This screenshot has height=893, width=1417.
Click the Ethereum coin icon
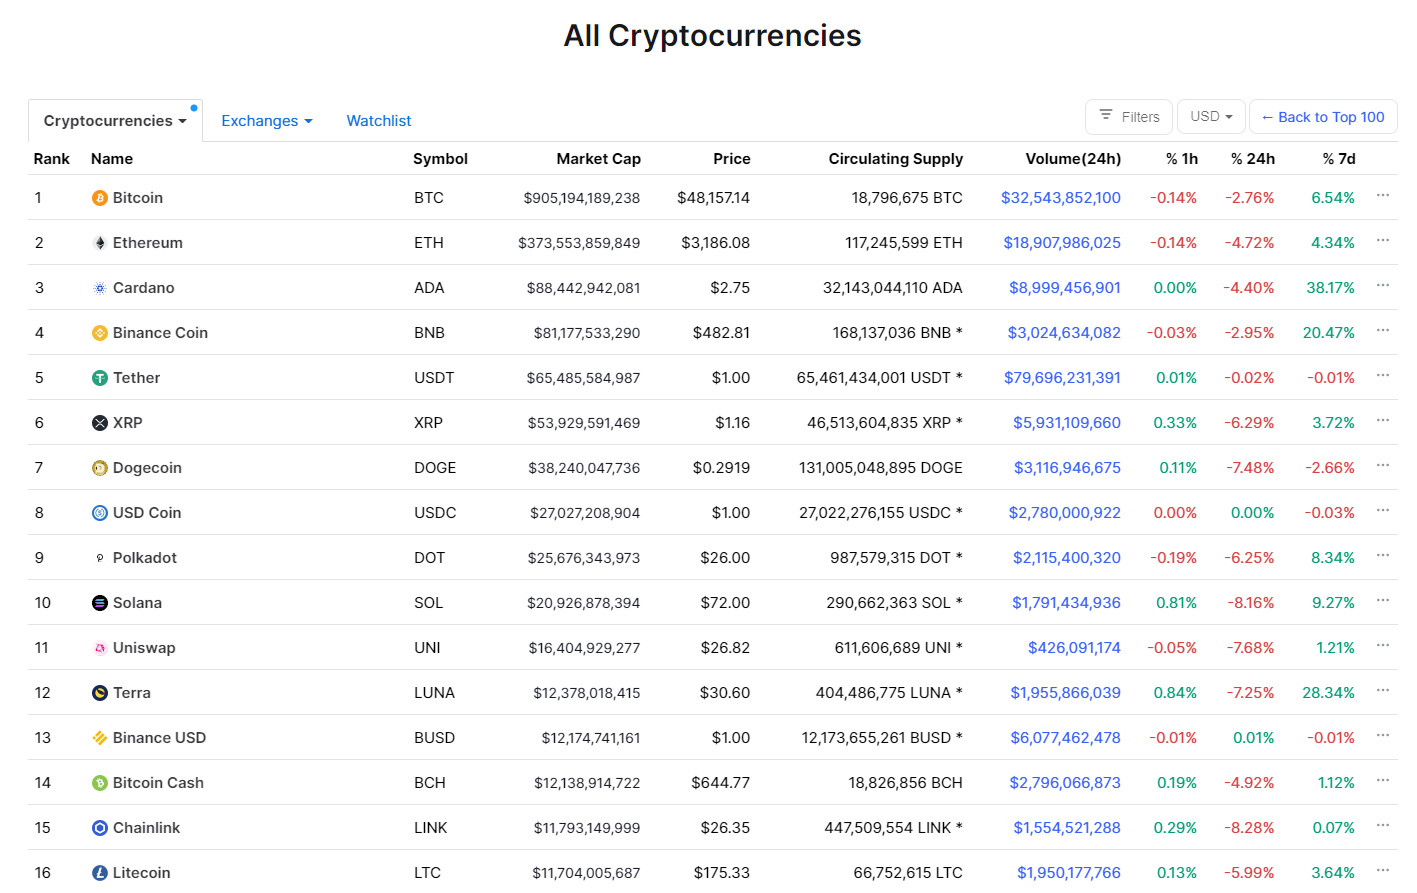click(100, 243)
